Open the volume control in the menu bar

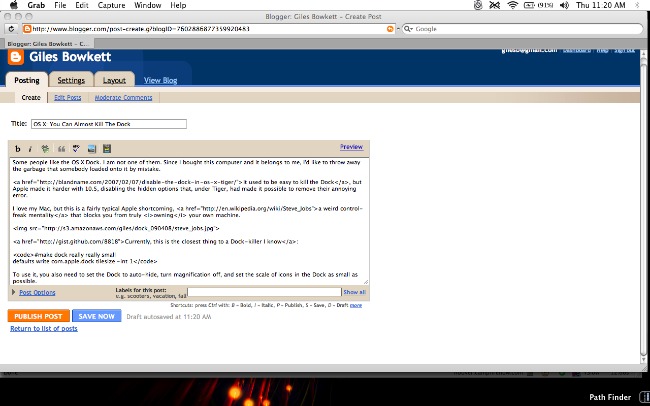564,5
